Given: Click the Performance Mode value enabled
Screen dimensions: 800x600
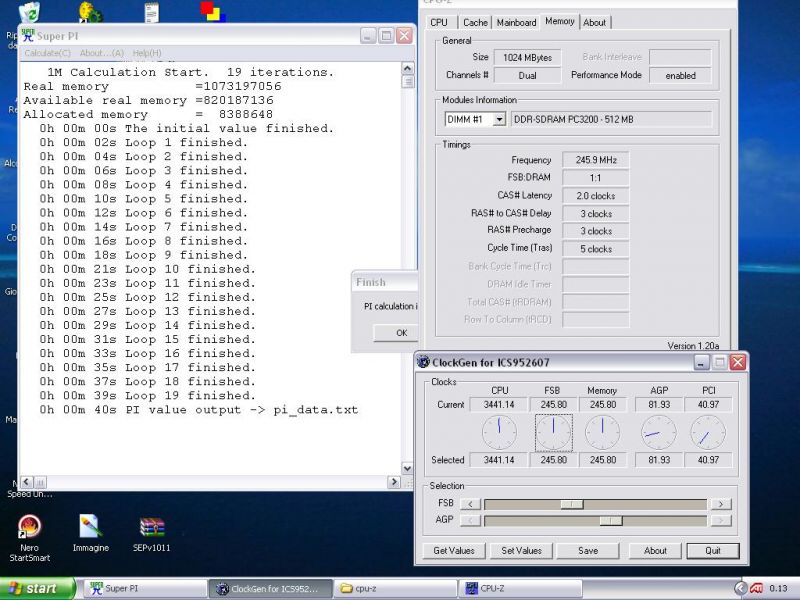Looking at the screenshot, I should click(680, 76).
